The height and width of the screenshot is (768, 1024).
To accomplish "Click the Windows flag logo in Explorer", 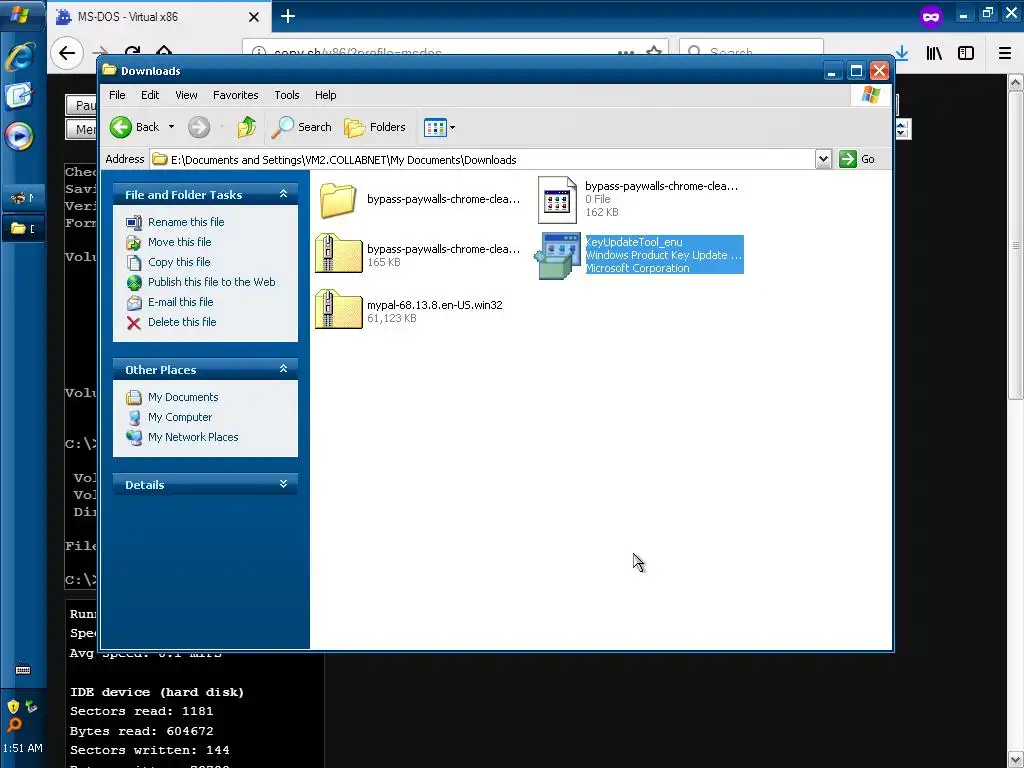I will pyautogui.click(x=870, y=95).
